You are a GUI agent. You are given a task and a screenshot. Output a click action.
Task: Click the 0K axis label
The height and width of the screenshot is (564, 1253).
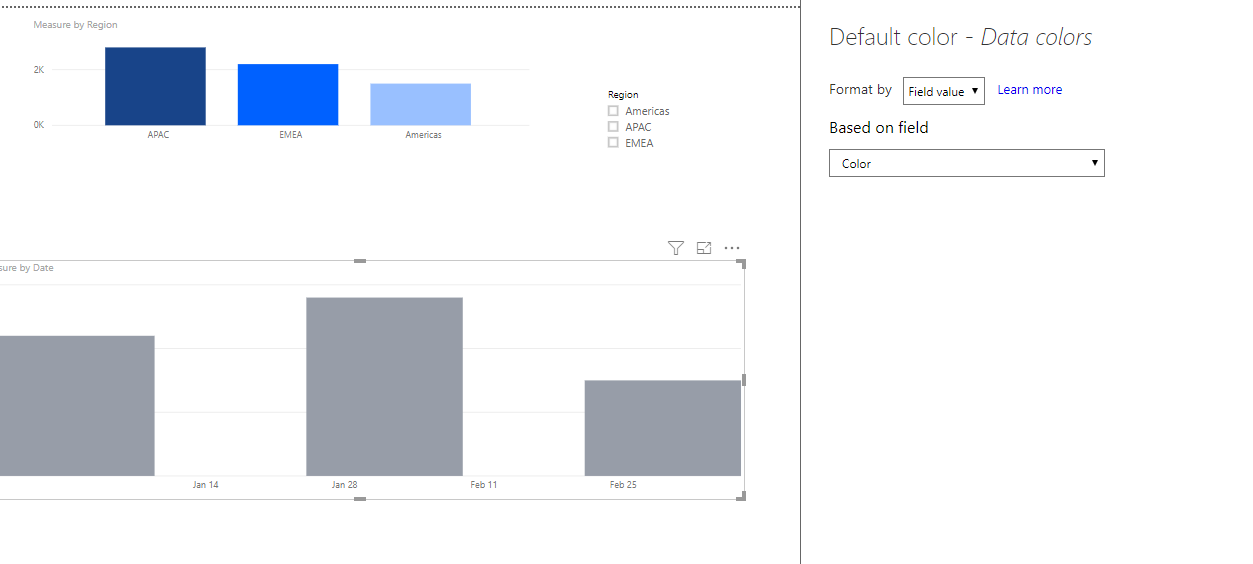pos(39,125)
